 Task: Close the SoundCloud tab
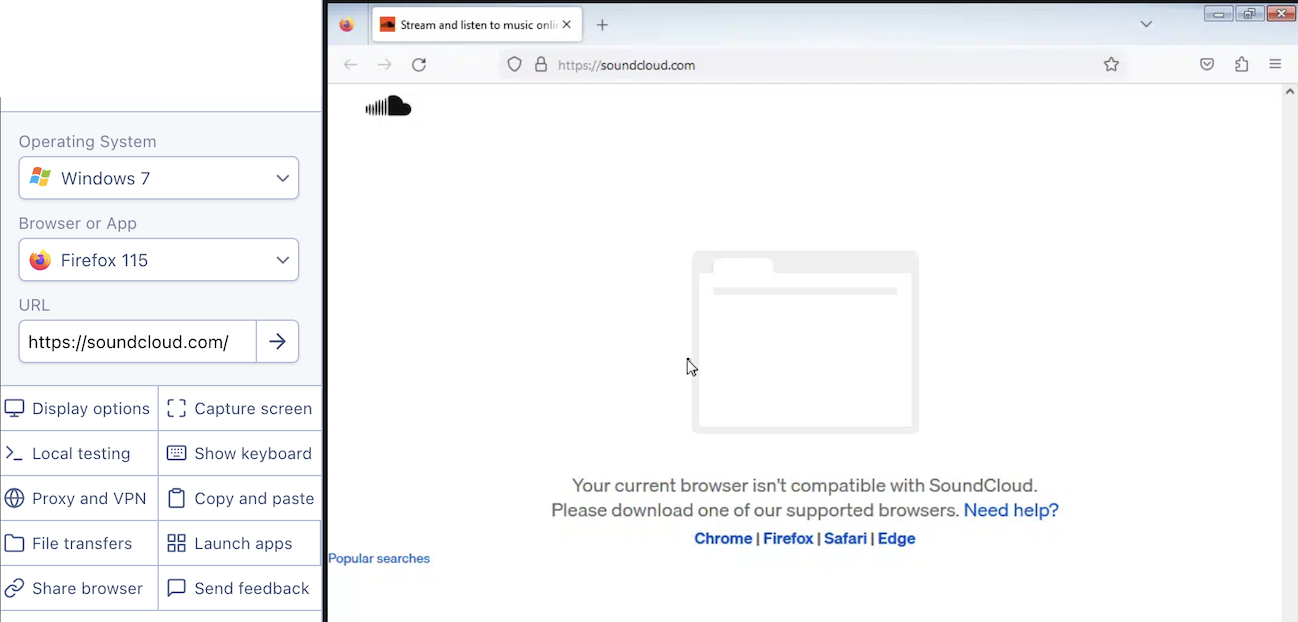pos(567,25)
